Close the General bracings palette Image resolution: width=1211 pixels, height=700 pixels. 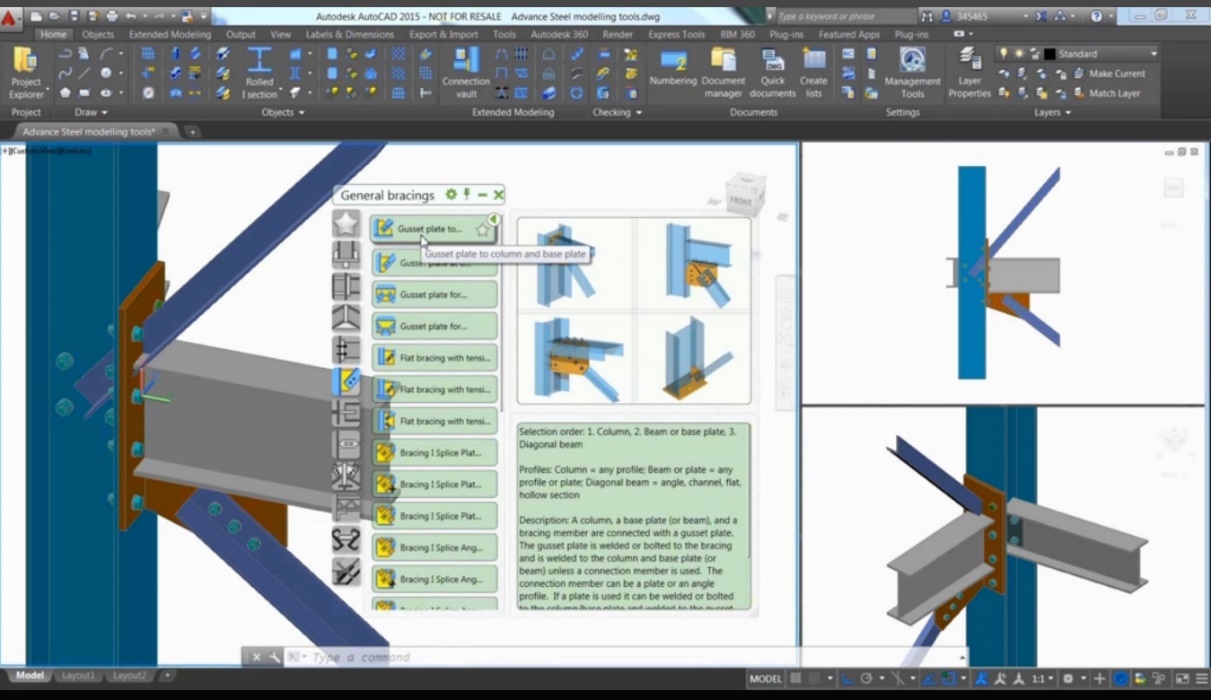498,194
